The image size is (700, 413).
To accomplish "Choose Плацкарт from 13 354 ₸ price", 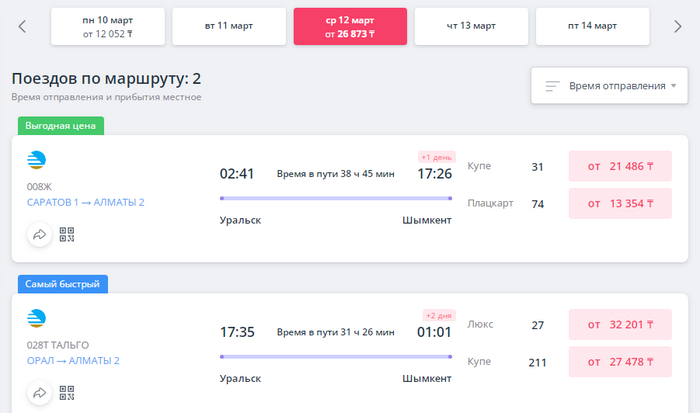I will point(620,203).
